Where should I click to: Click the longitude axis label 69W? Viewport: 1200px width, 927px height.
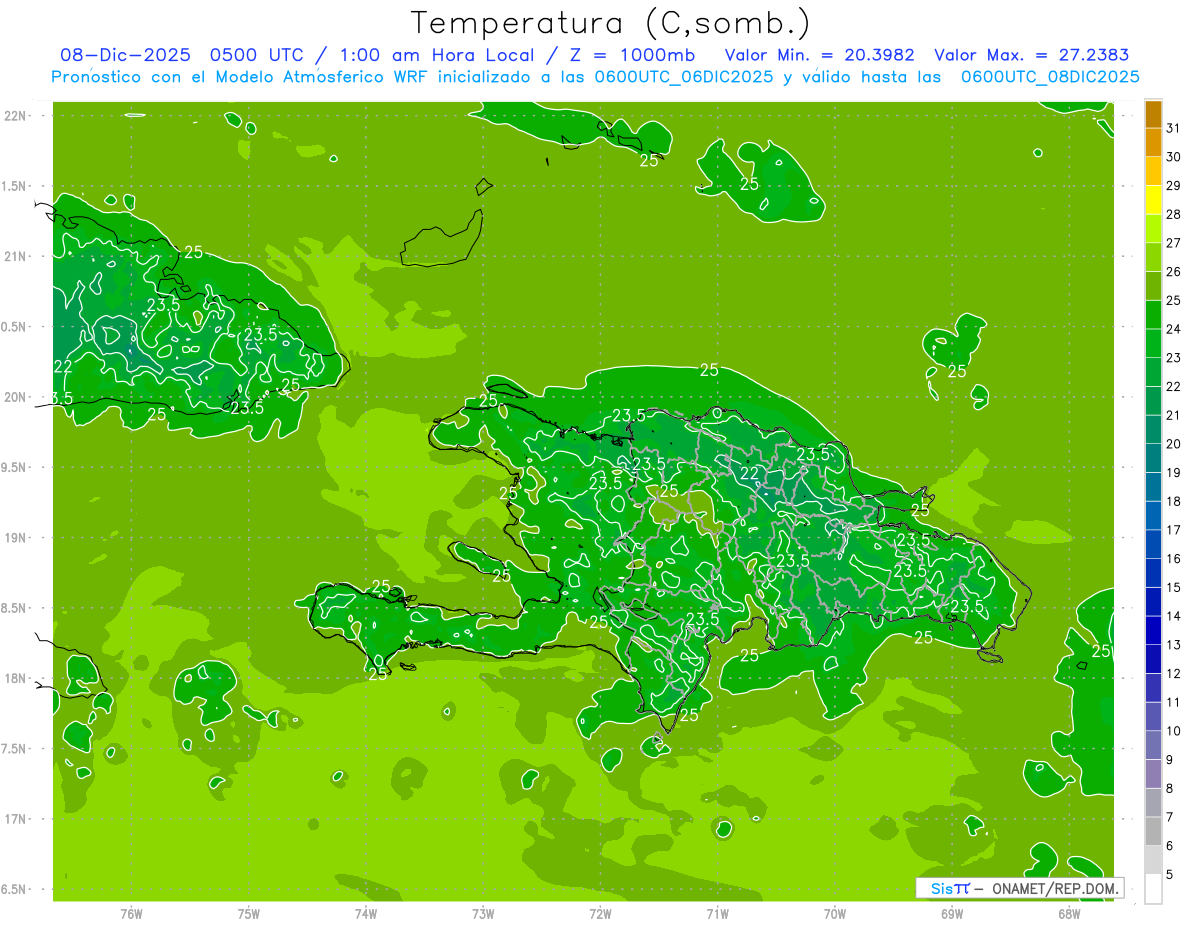click(952, 913)
